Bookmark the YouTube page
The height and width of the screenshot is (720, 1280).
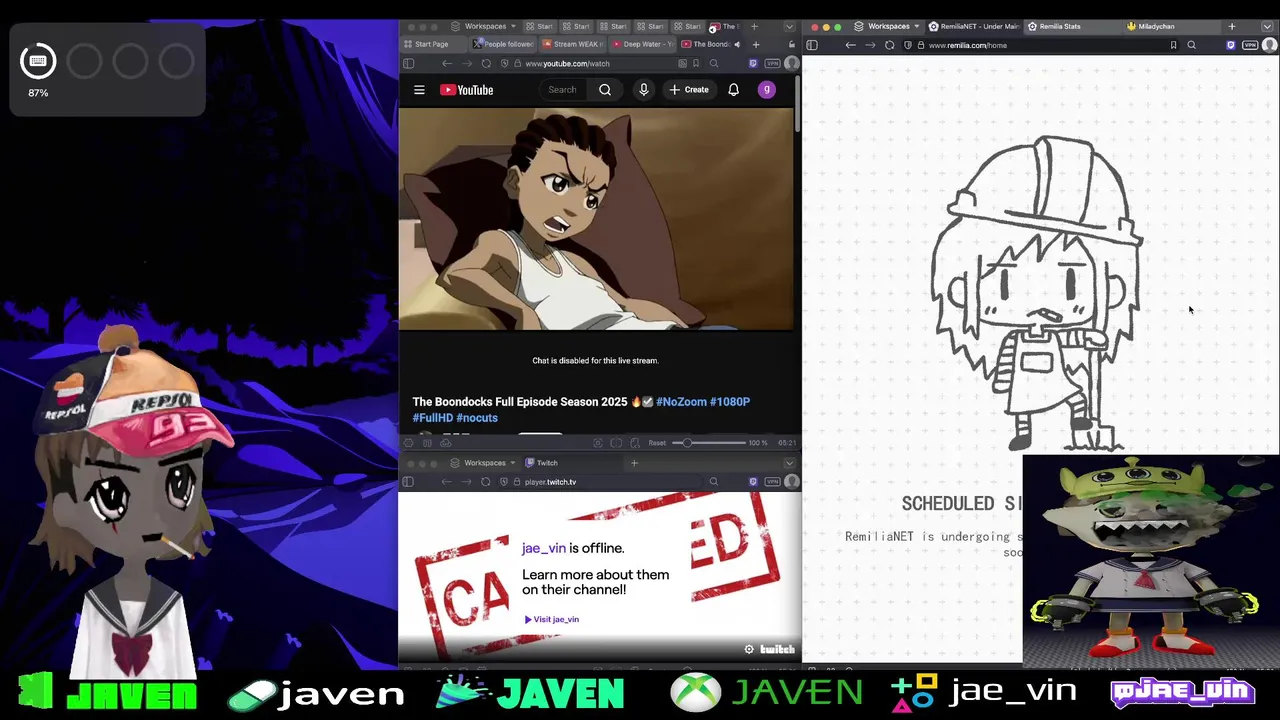click(x=696, y=64)
